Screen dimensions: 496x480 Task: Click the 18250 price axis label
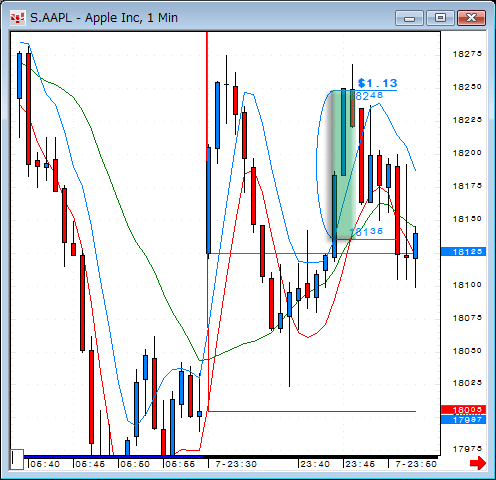(x=467, y=87)
